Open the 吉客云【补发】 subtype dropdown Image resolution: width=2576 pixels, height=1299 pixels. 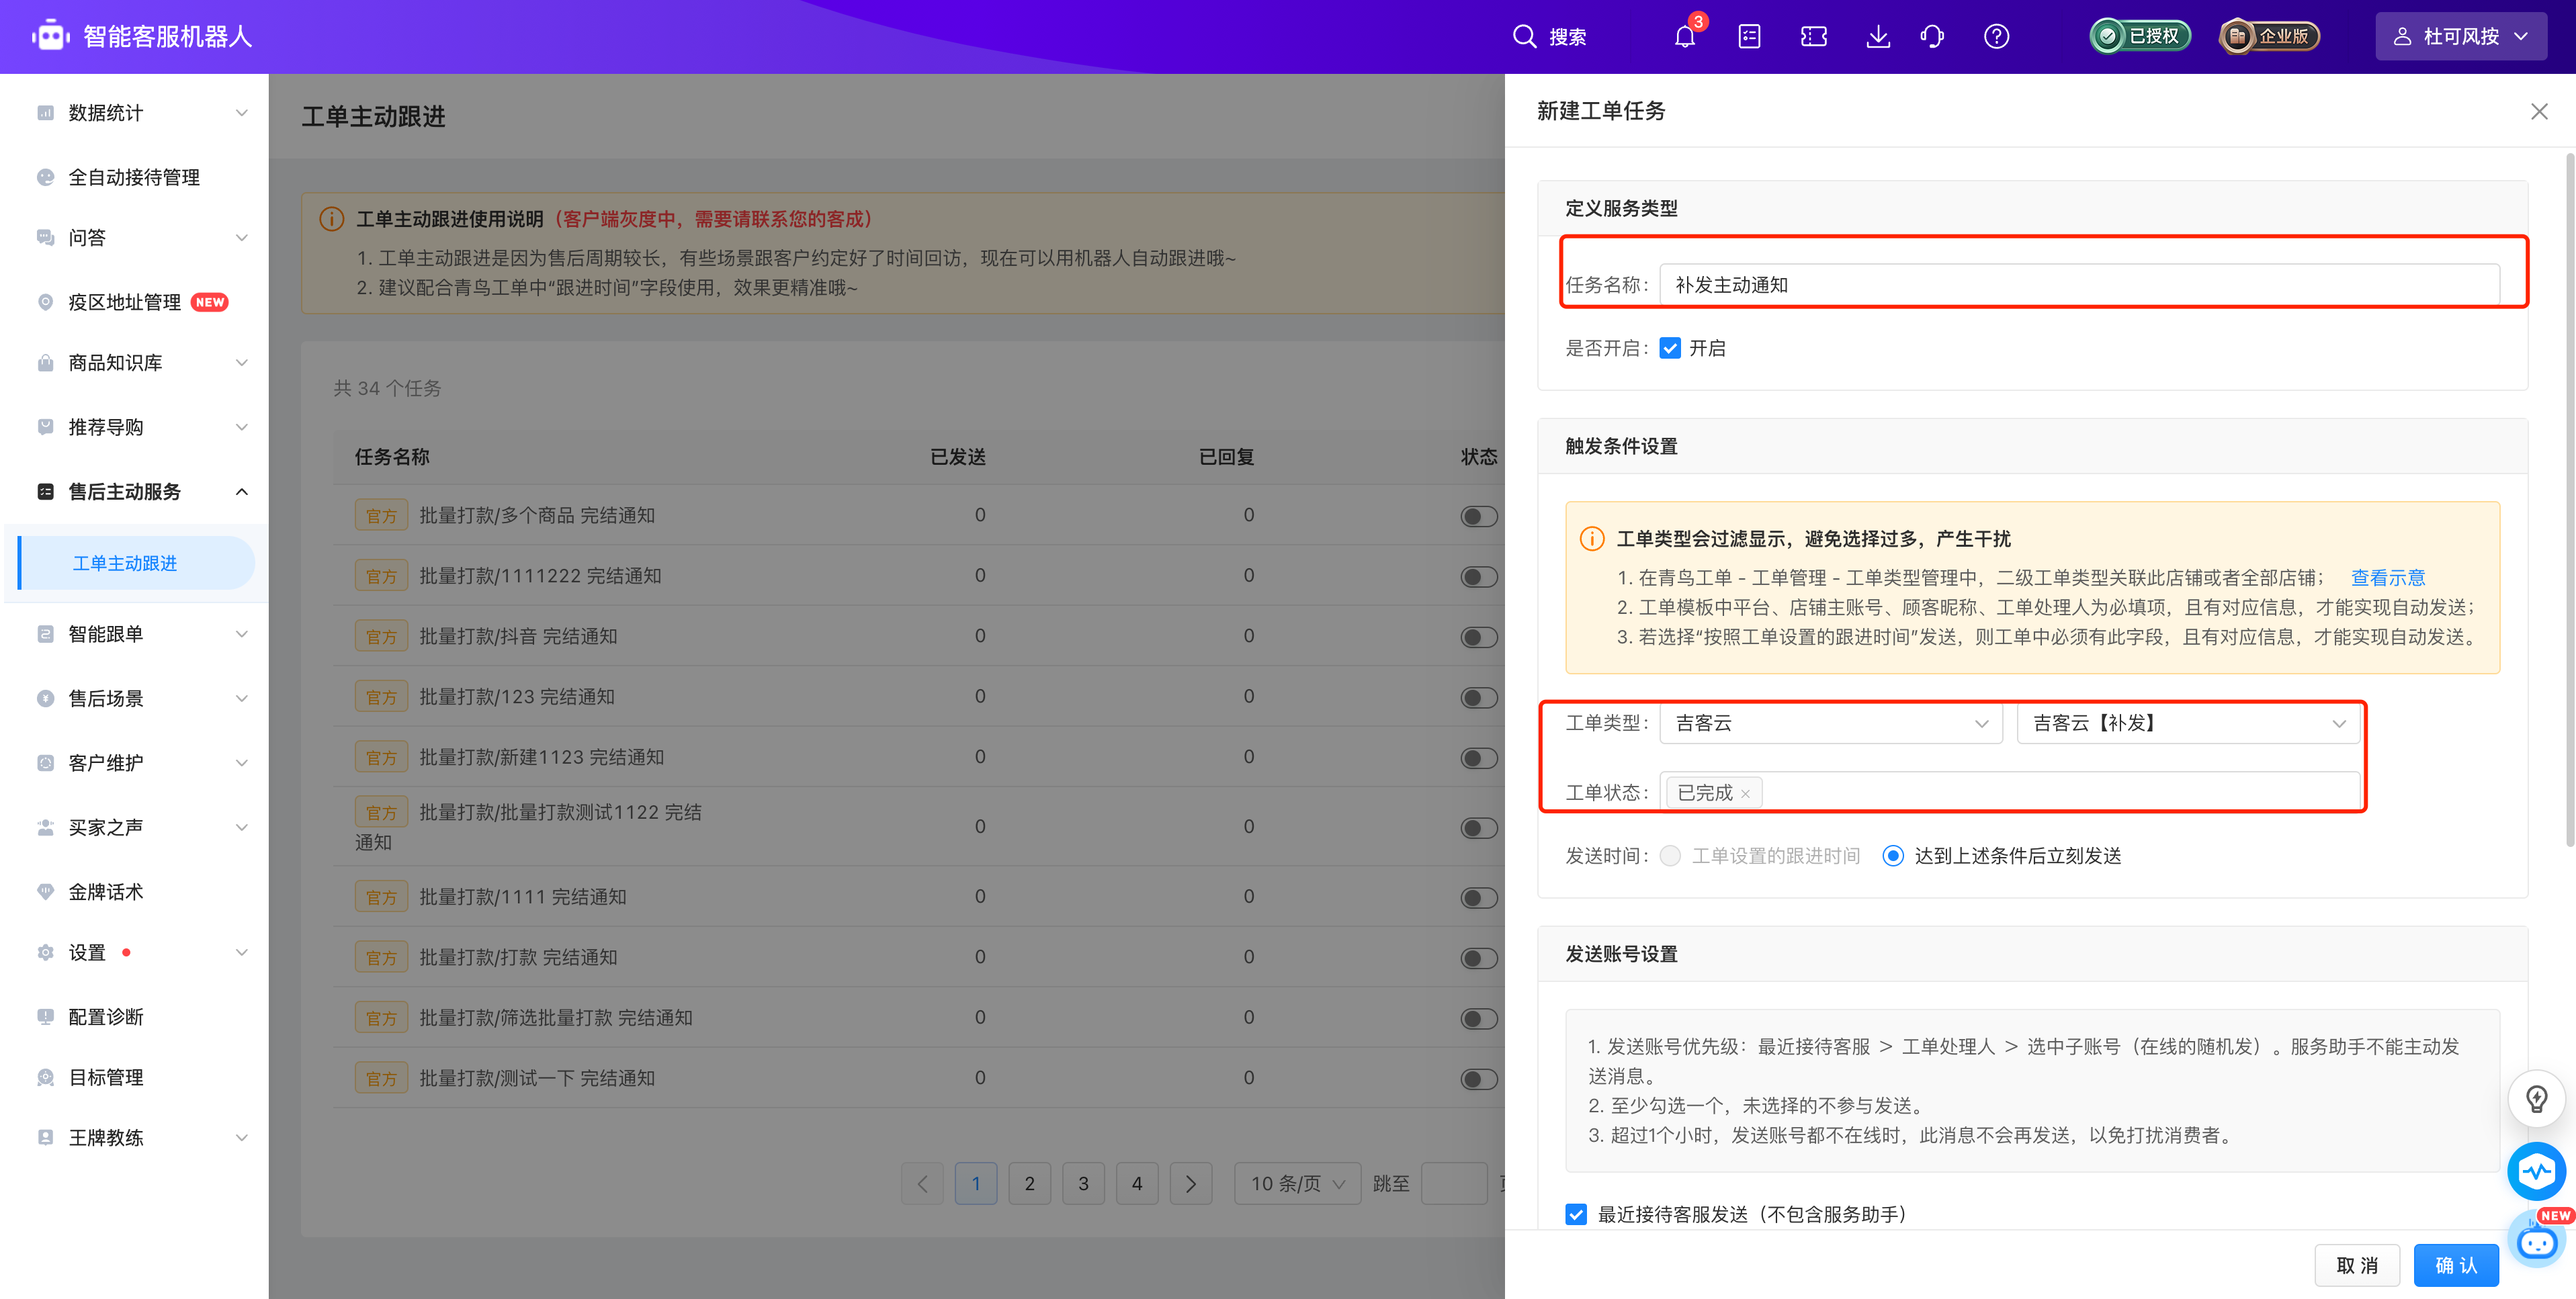click(2188, 723)
